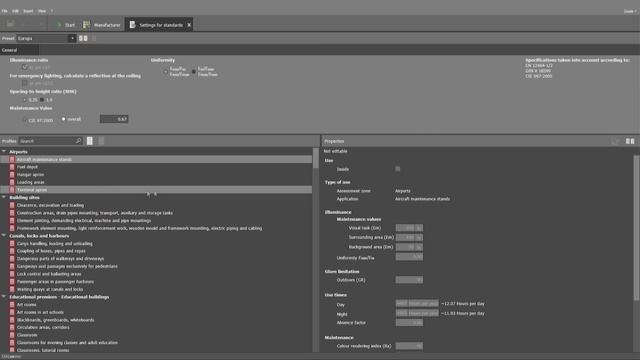Close the Settings for standards tab
The height and width of the screenshot is (360, 640).
point(189,25)
